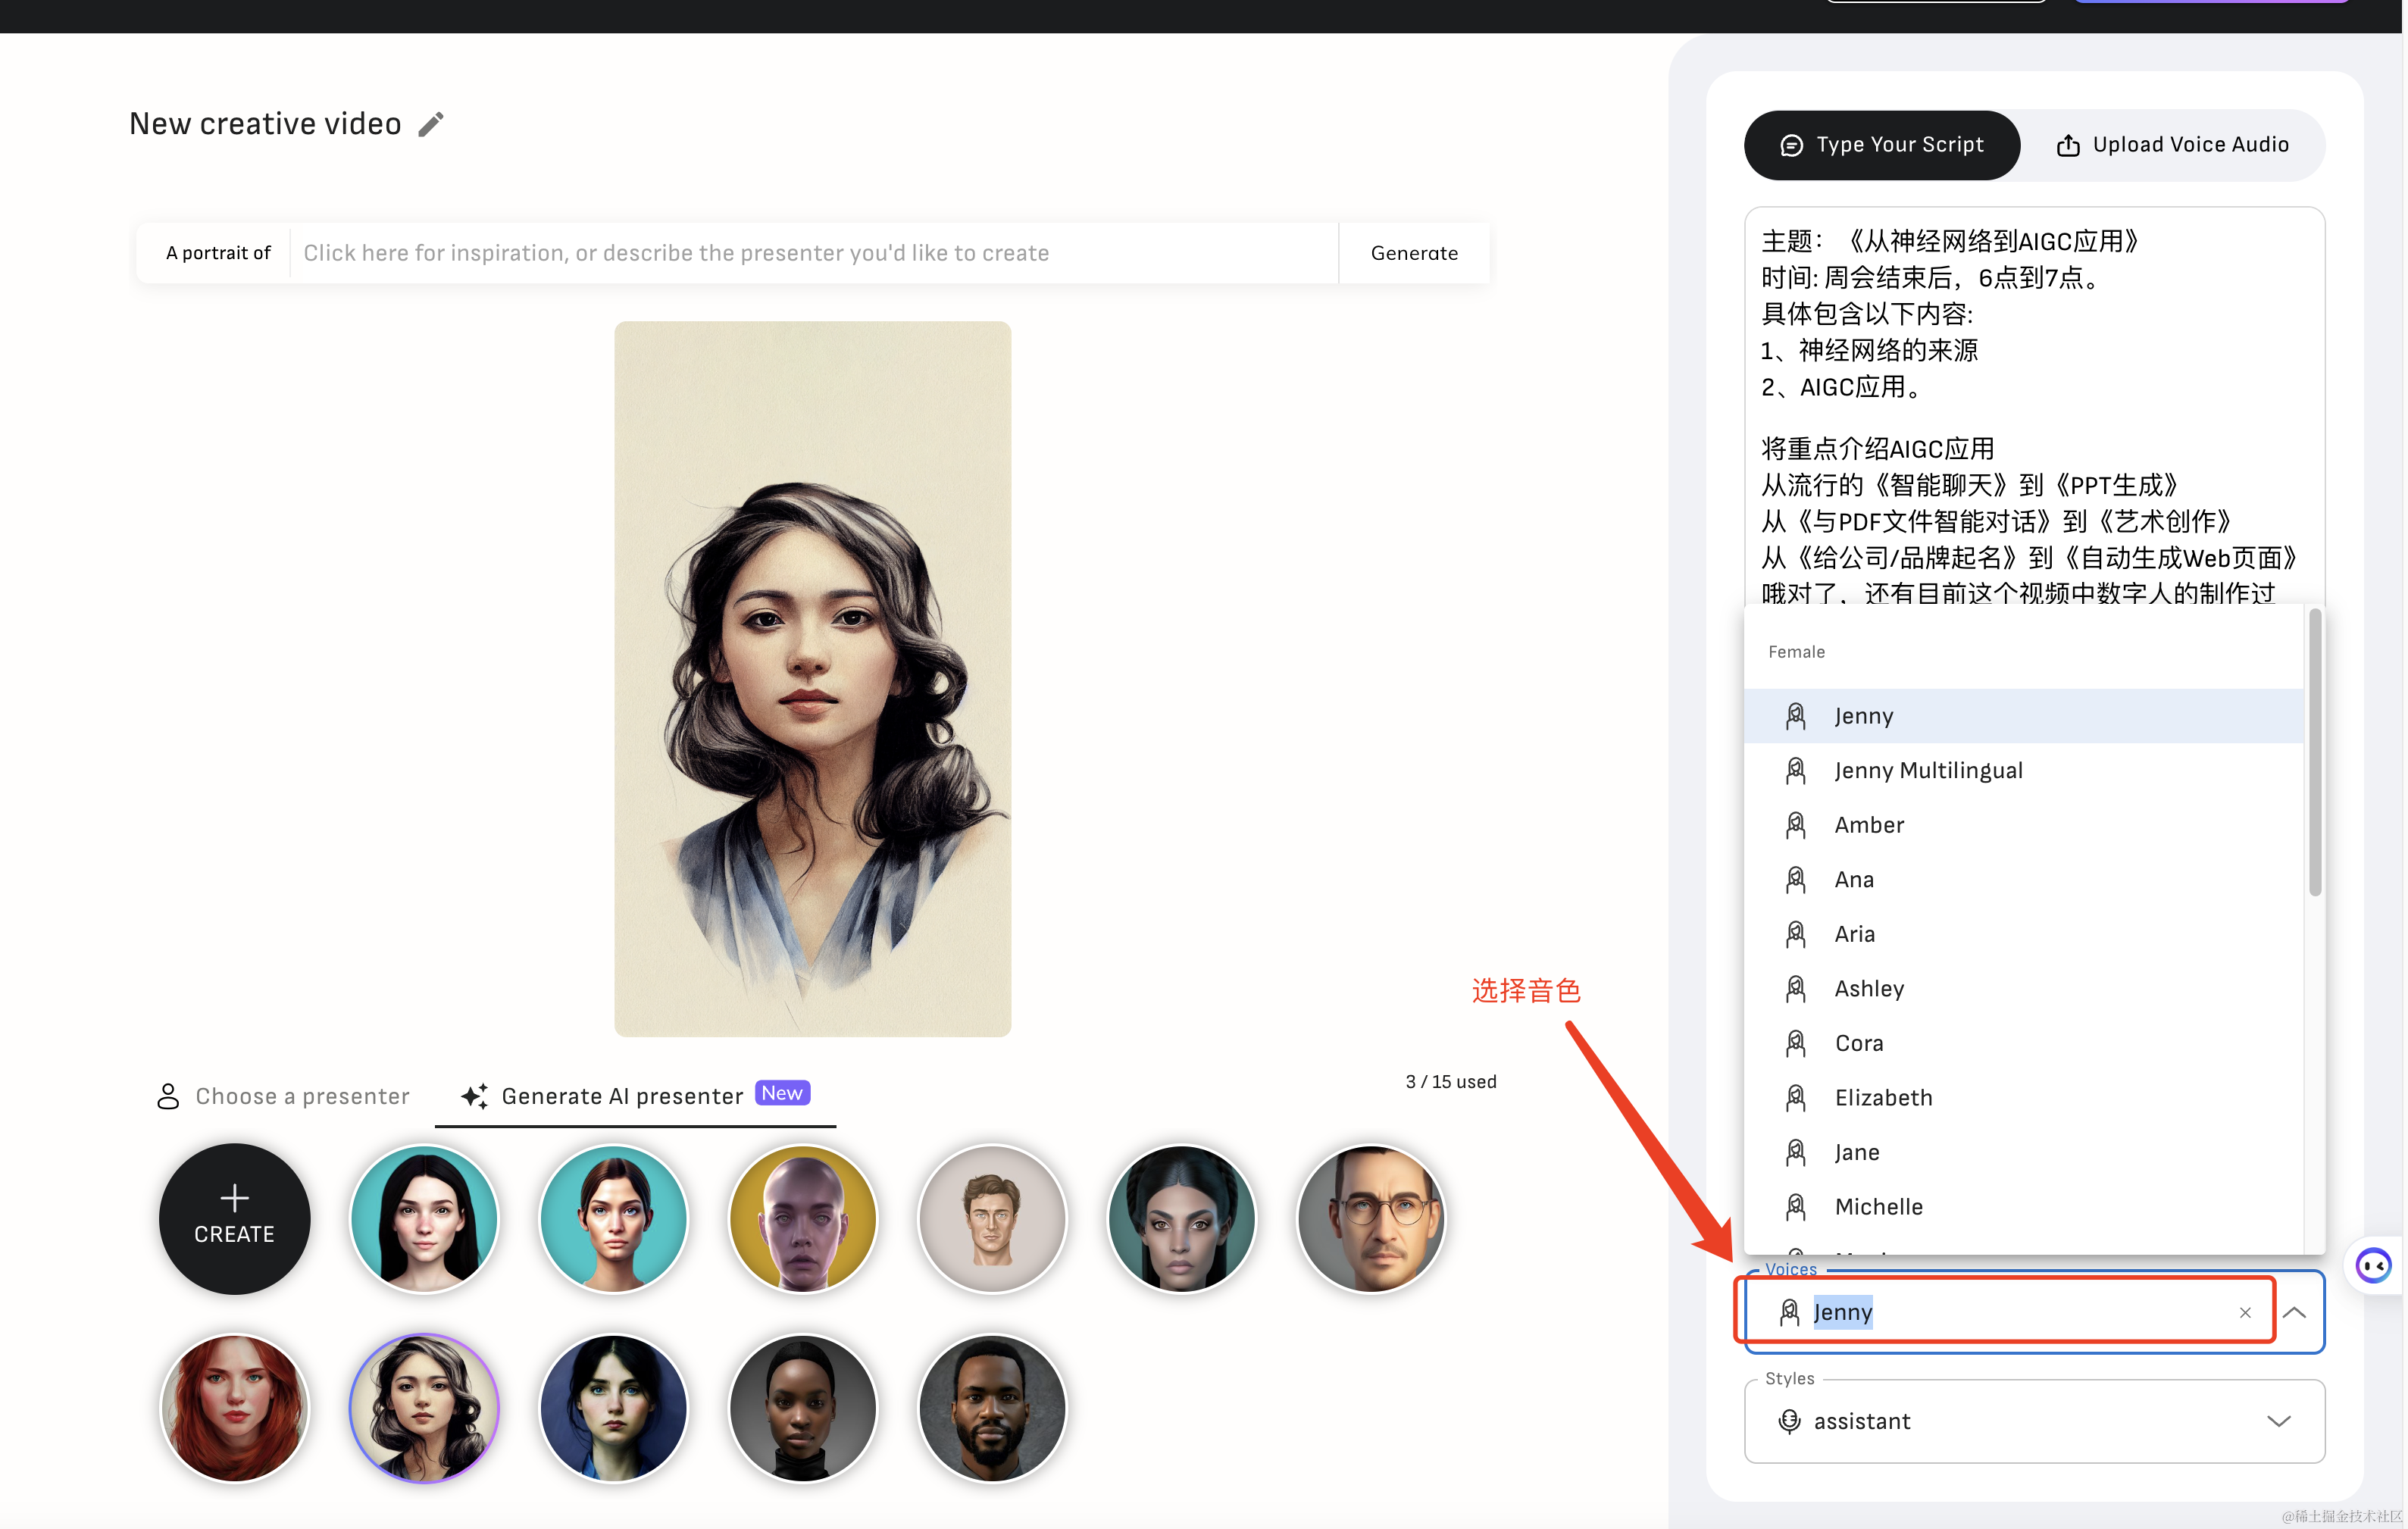Image resolution: width=2408 pixels, height=1529 pixels.
Task: Click the pencil icon to rename video
Action: click(x=431, y=124)
